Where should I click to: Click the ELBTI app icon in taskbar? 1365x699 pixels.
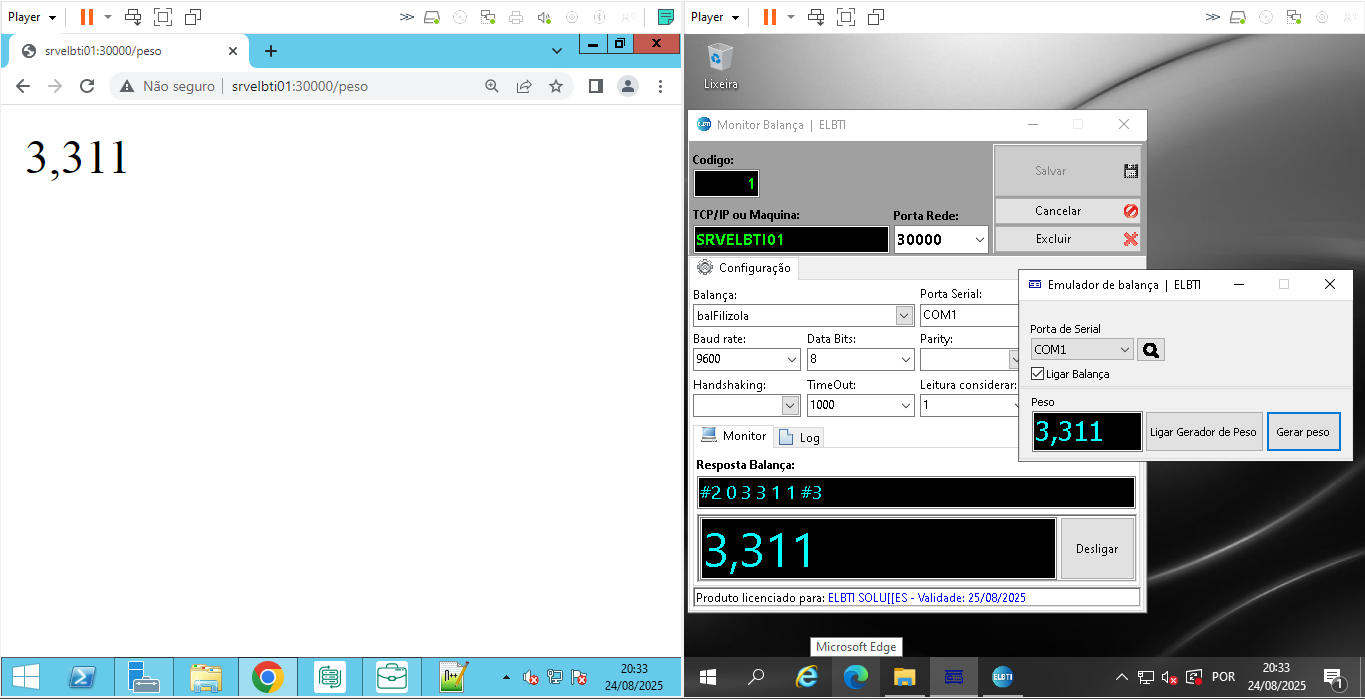[1002, 677]
